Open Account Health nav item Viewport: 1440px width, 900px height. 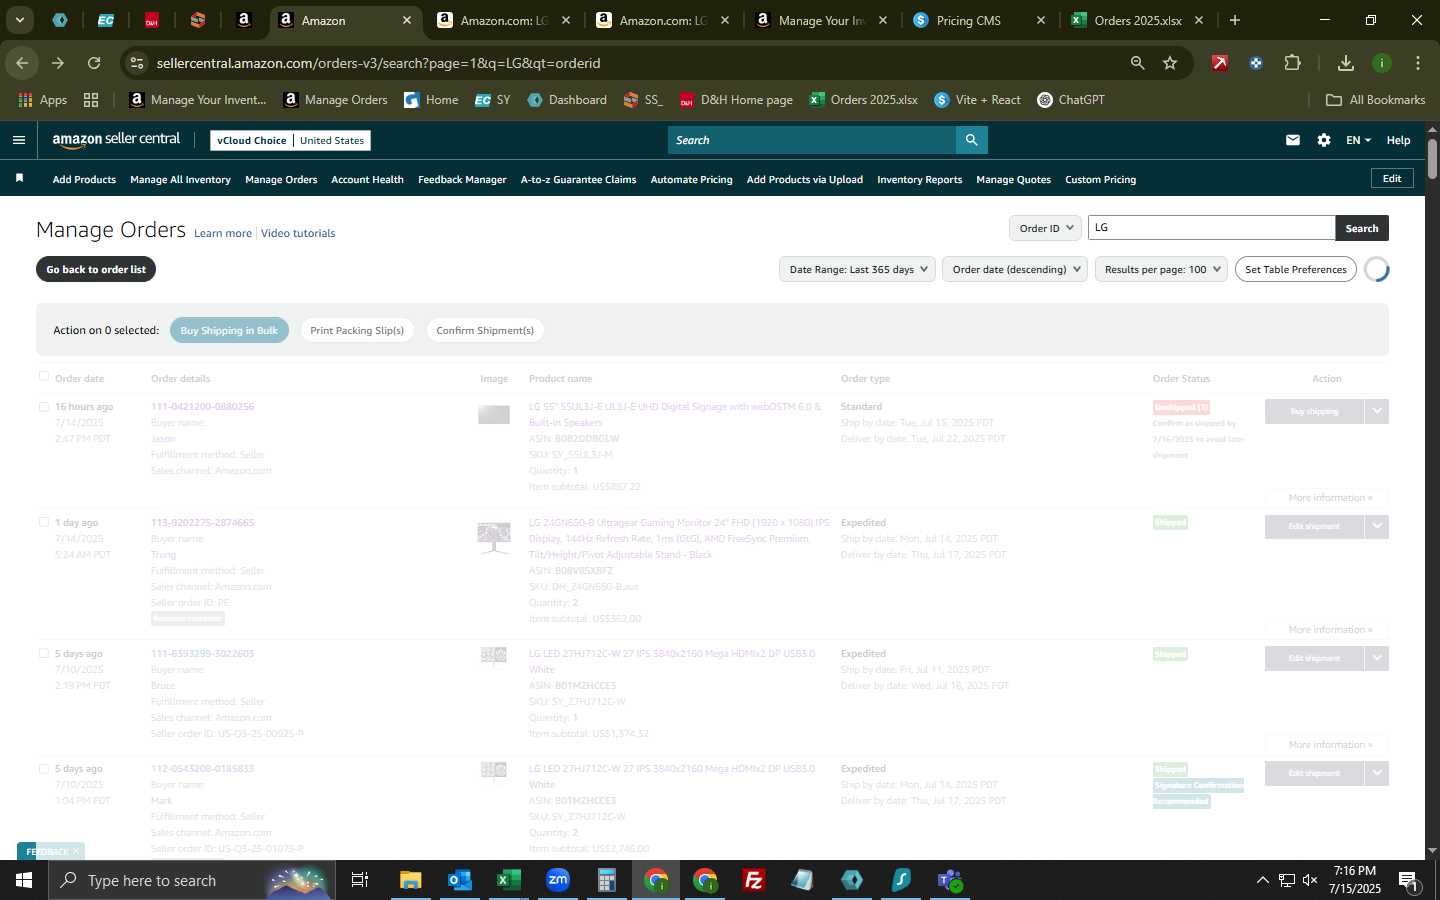click(367, 180)
